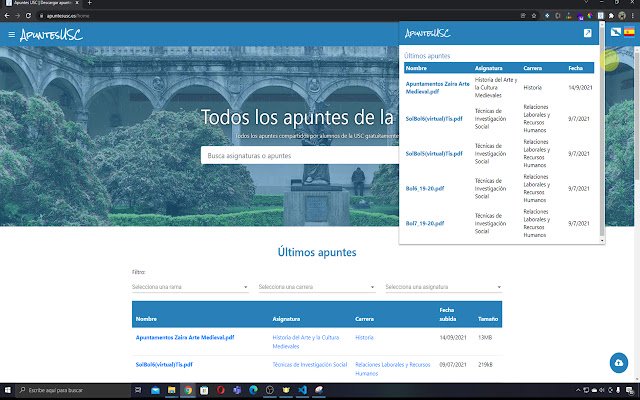Open popup in a new tab via arrow icon
This screenshot has width=640, height=400.
click(587, 33)
